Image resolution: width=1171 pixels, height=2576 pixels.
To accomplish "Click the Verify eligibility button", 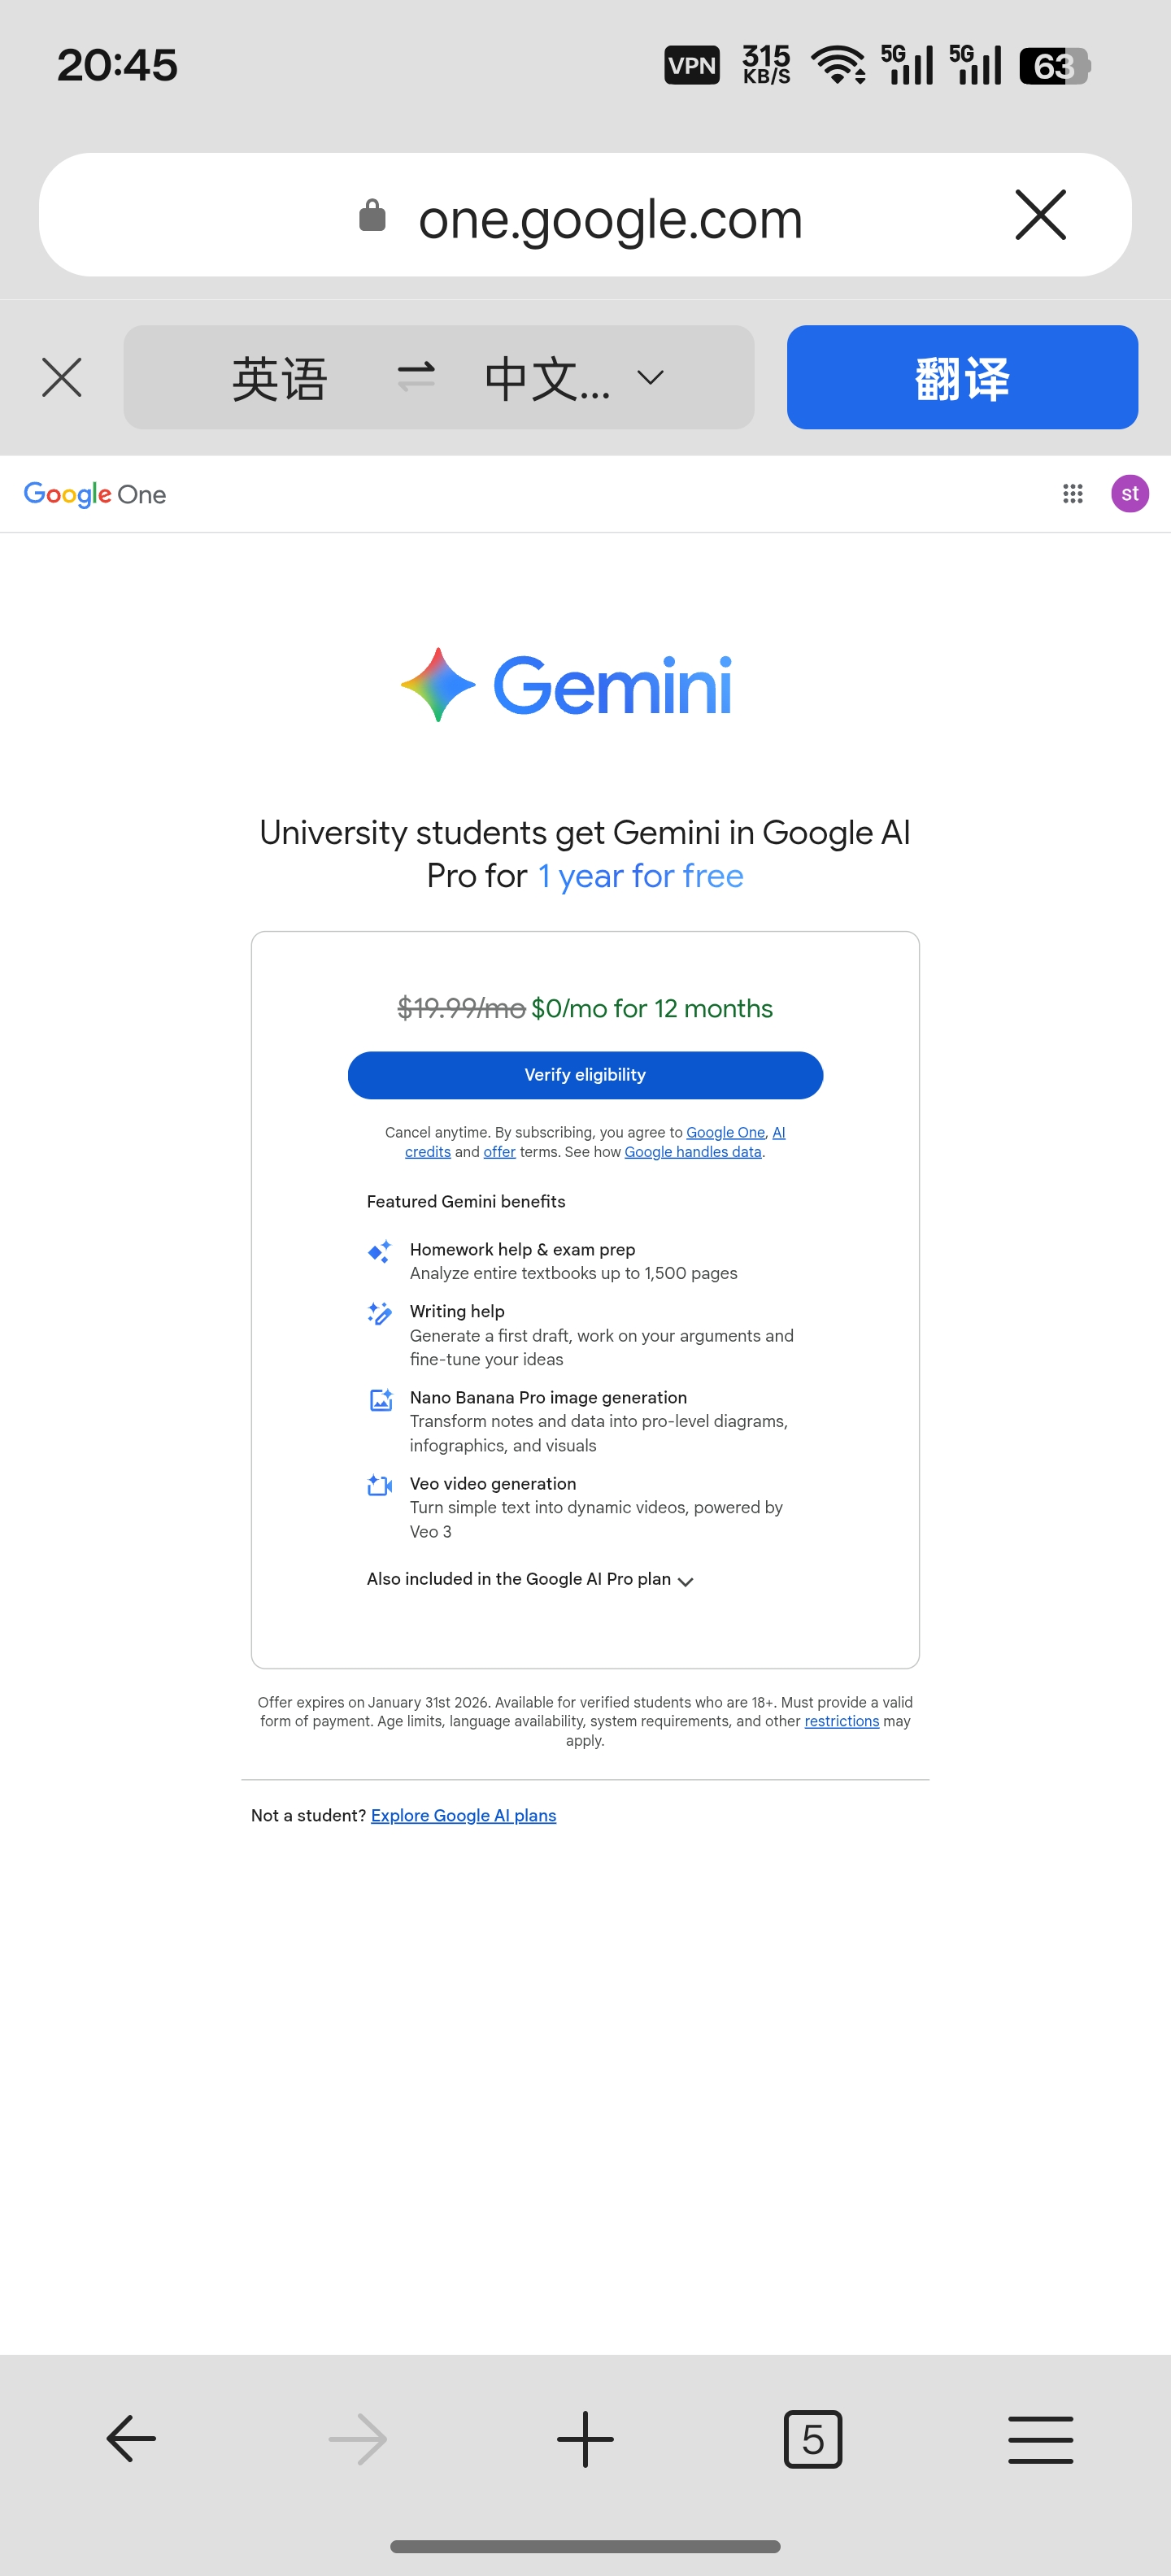I will click(585, 1075).
